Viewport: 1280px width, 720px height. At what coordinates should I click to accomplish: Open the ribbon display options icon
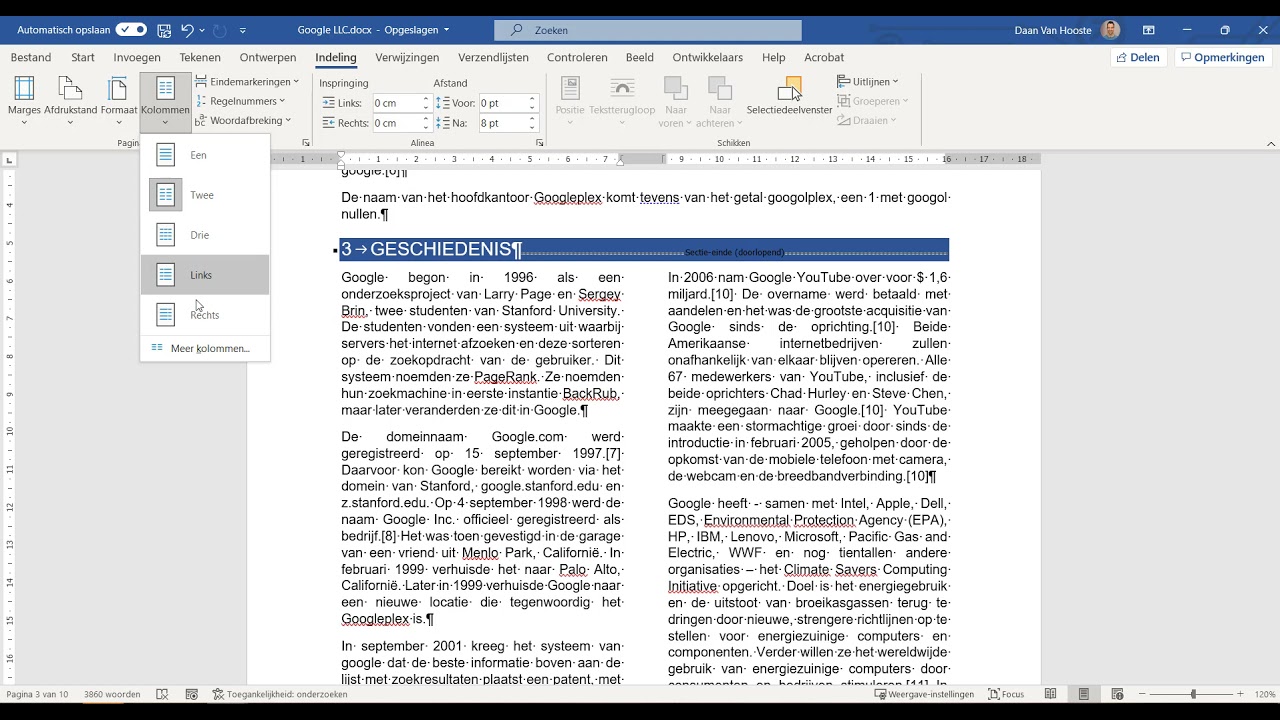pyautogui.click(x=1149, y=30)
